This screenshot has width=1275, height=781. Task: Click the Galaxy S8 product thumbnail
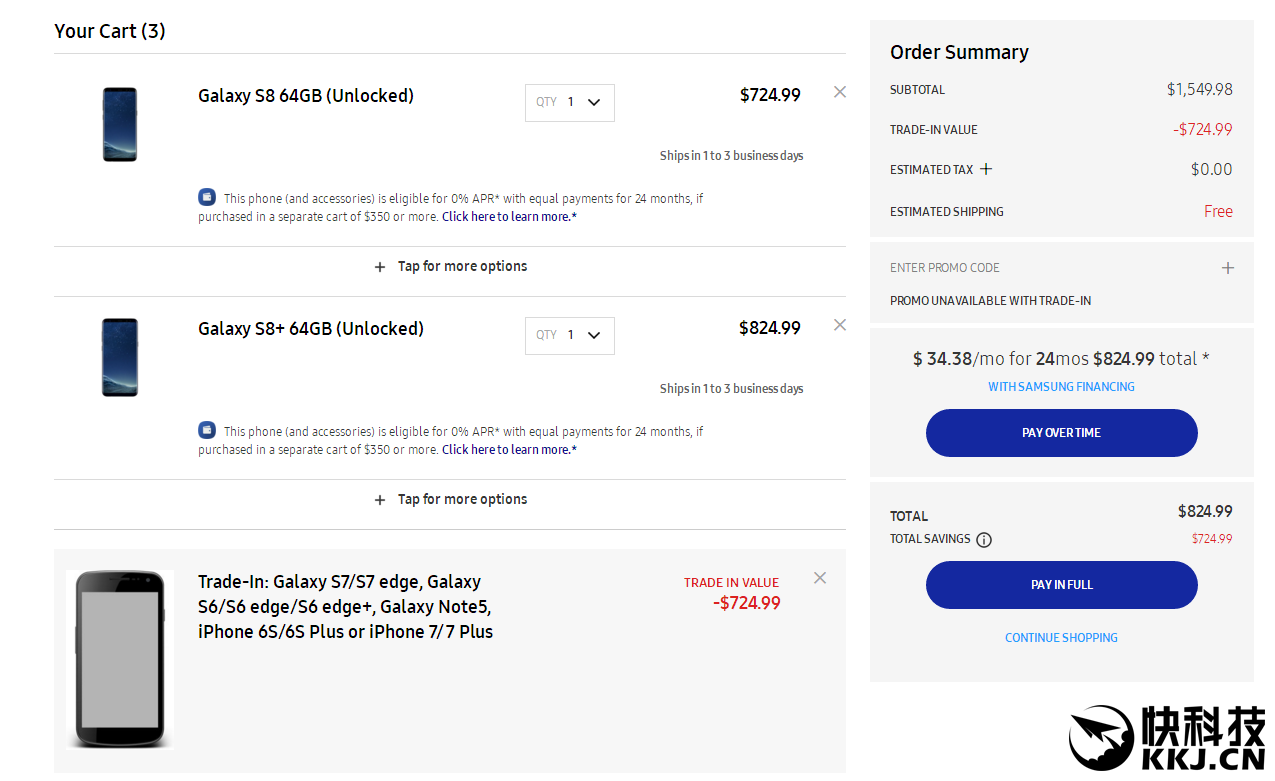click(120, 124)
